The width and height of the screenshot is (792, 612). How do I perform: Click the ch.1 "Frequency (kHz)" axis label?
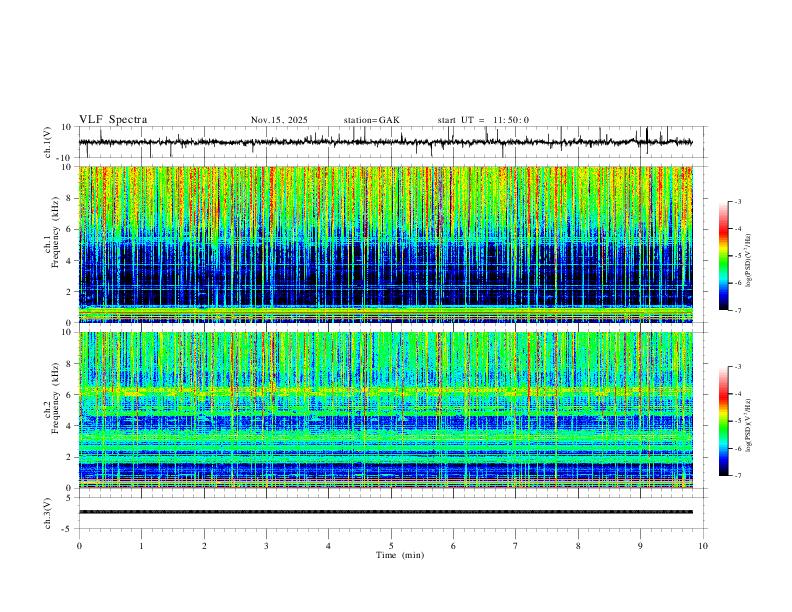pyautogui.click(x=56, y=232)
